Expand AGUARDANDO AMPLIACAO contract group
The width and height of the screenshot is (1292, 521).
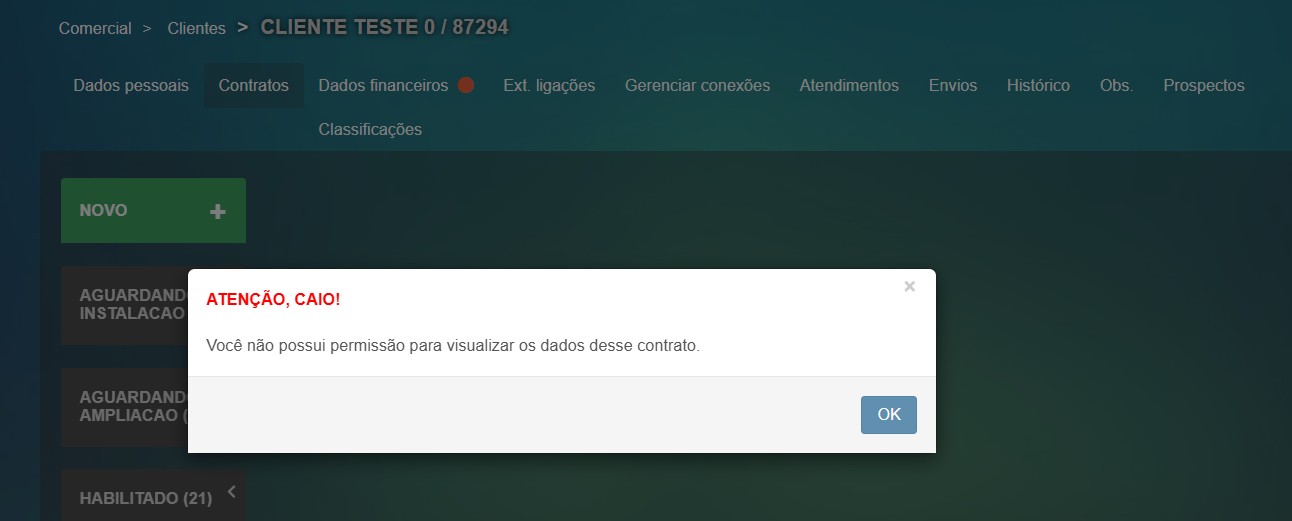click(x=125, y=407)
